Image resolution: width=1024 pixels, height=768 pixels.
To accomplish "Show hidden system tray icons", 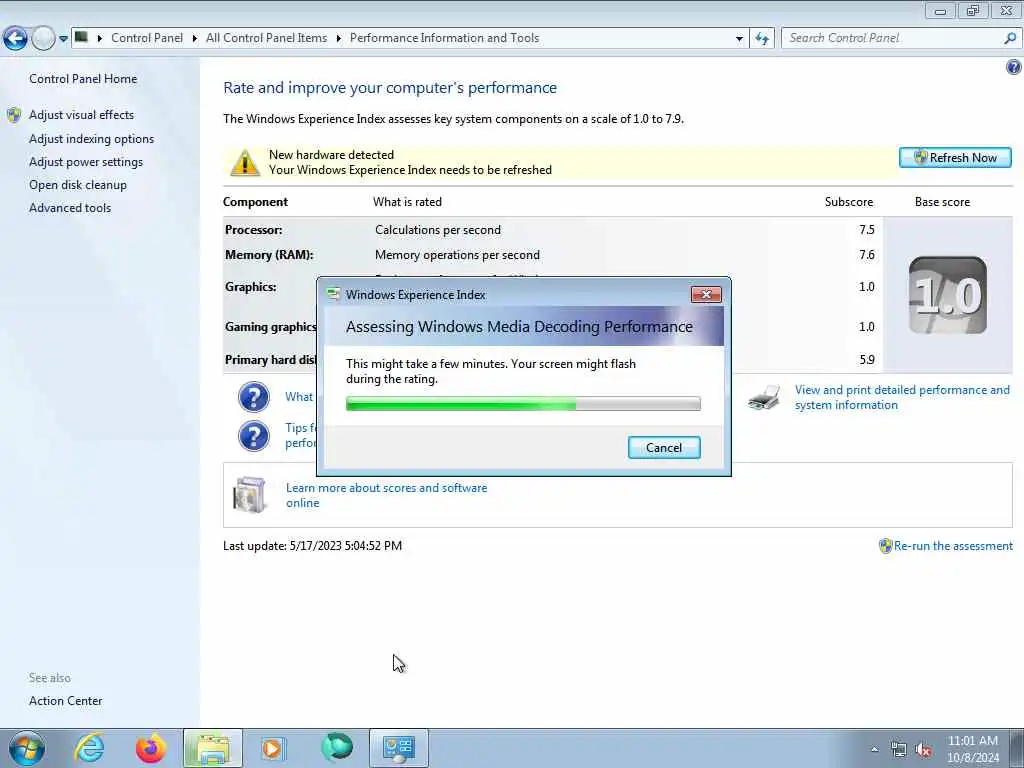I will 874,749.
